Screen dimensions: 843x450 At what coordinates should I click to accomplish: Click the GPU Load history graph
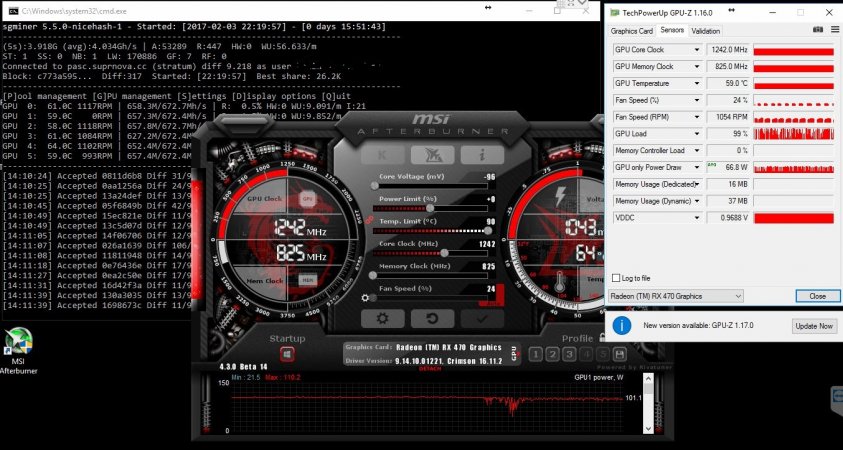(x=794, y=133)
